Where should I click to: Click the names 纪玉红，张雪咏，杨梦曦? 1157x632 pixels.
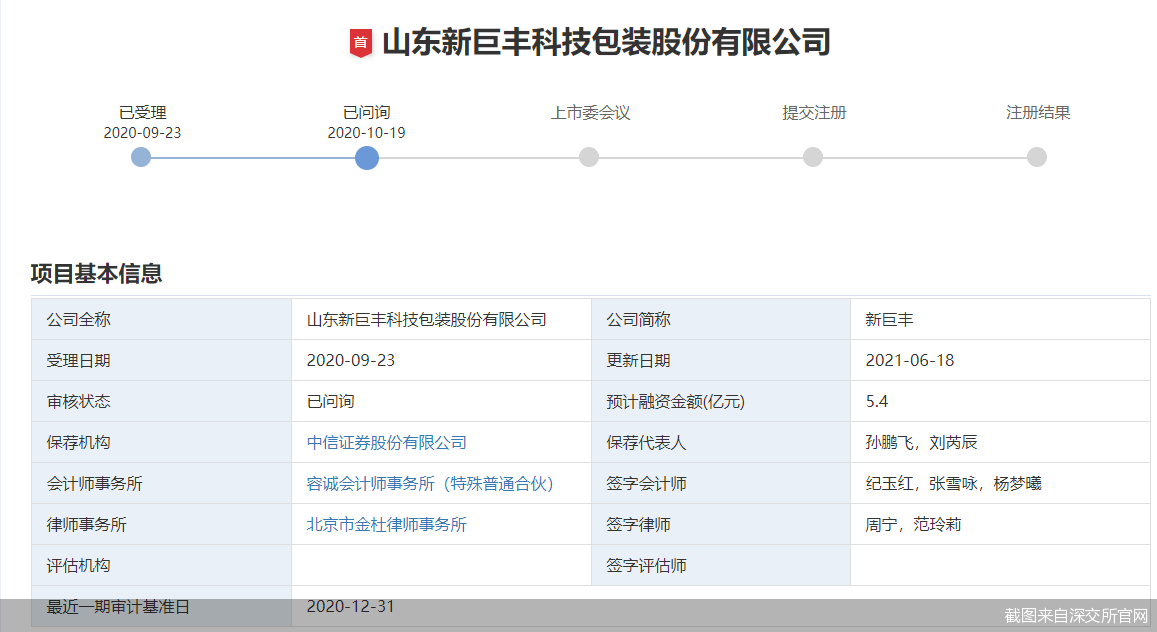pos(953,484)
